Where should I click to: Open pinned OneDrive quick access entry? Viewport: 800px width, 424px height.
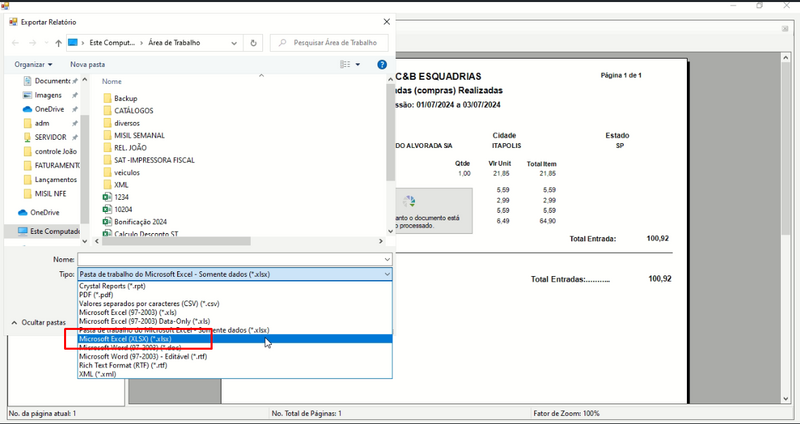[49, 109]
